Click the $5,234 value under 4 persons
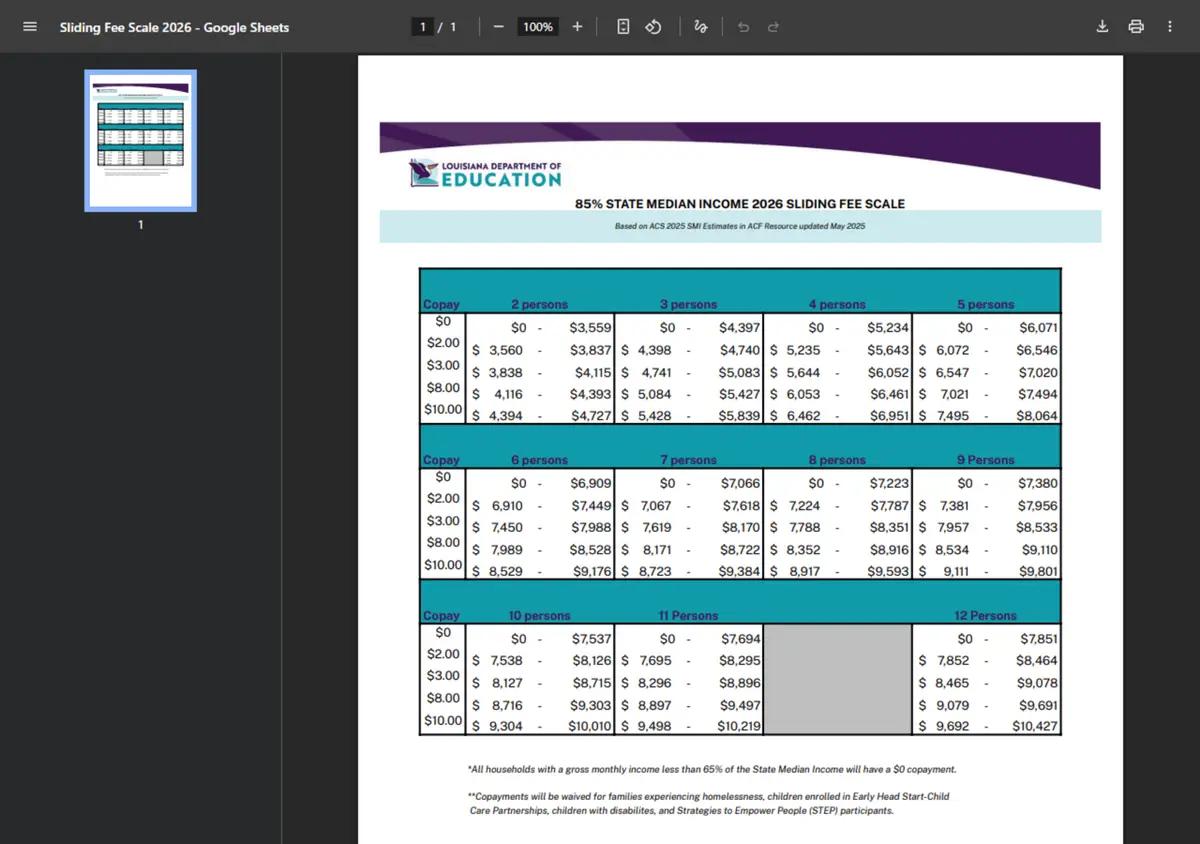Viewport: 1200px width, 844px height. (888, 328)
